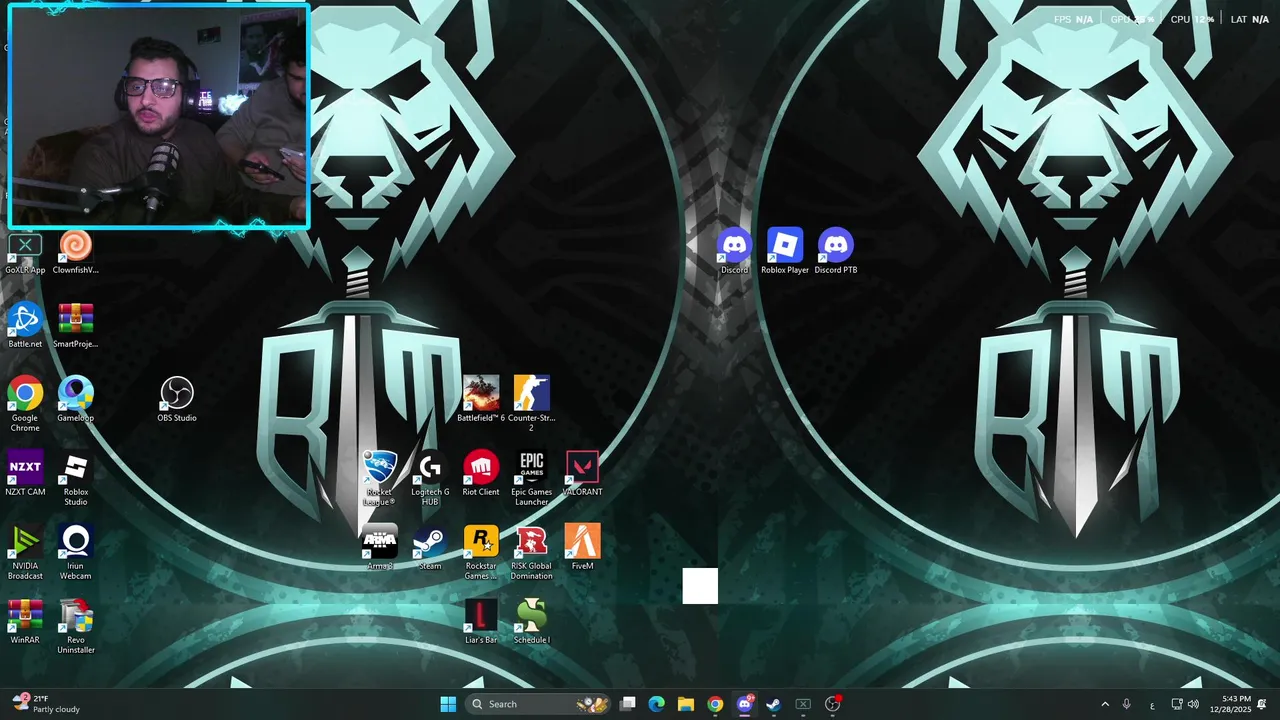1280x720 pixels.
Task: Select the Iriun Webcam desktop icon
Action: tap(75, 552)
